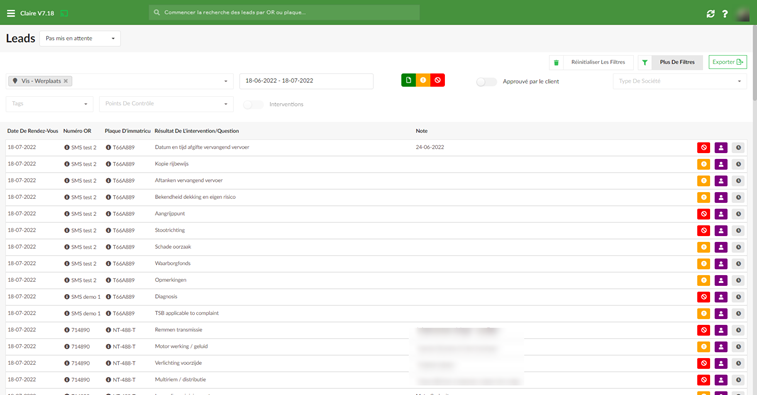757x395 pixels.
Task: Click the leads search field
Action: point(284,13)
